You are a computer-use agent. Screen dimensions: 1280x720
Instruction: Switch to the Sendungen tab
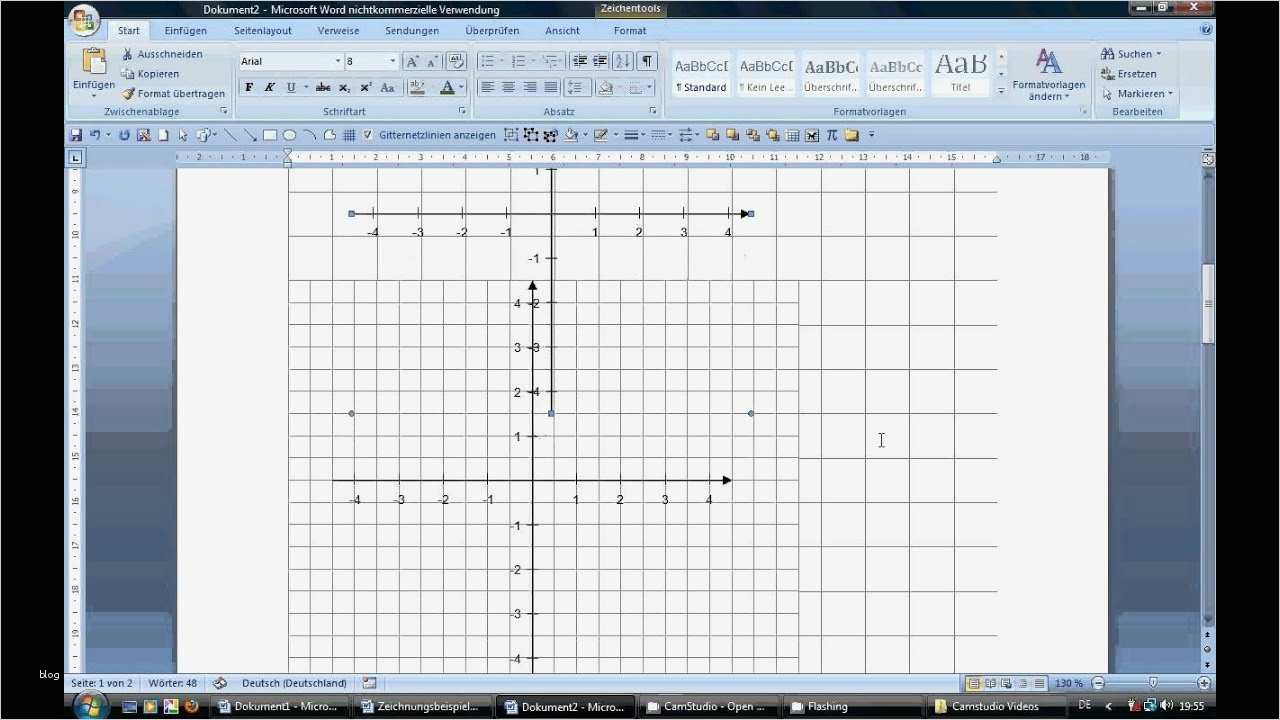tap(412, 31)
